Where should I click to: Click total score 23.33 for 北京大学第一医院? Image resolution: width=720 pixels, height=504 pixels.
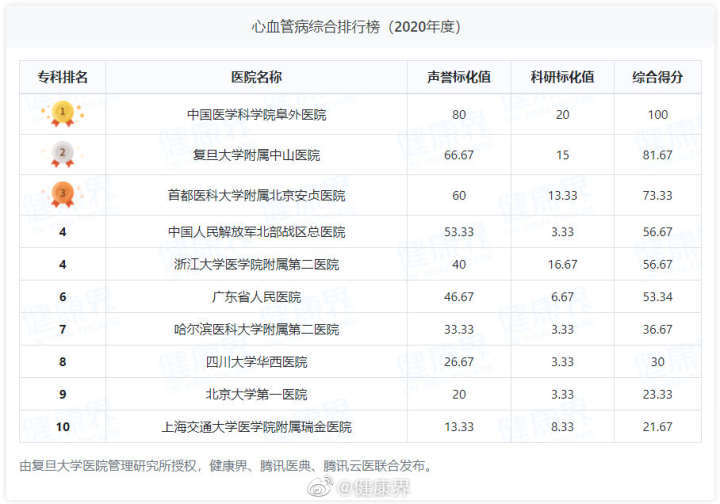(x=658, y=394)
